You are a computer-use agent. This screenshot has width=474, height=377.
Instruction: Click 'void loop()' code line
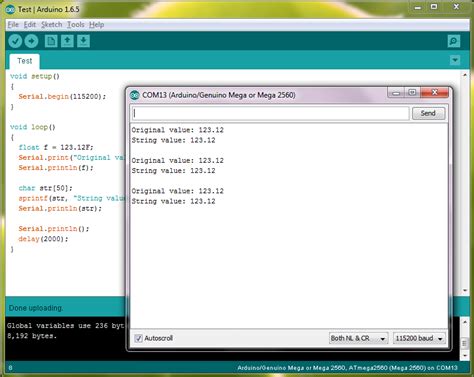click(x=33, y=127)
